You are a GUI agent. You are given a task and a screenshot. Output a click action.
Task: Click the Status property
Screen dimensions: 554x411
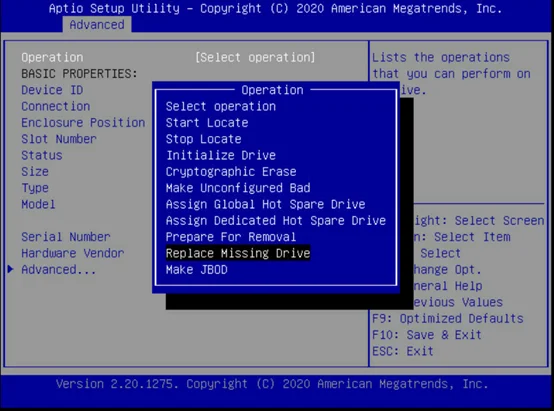coord(42,155)
